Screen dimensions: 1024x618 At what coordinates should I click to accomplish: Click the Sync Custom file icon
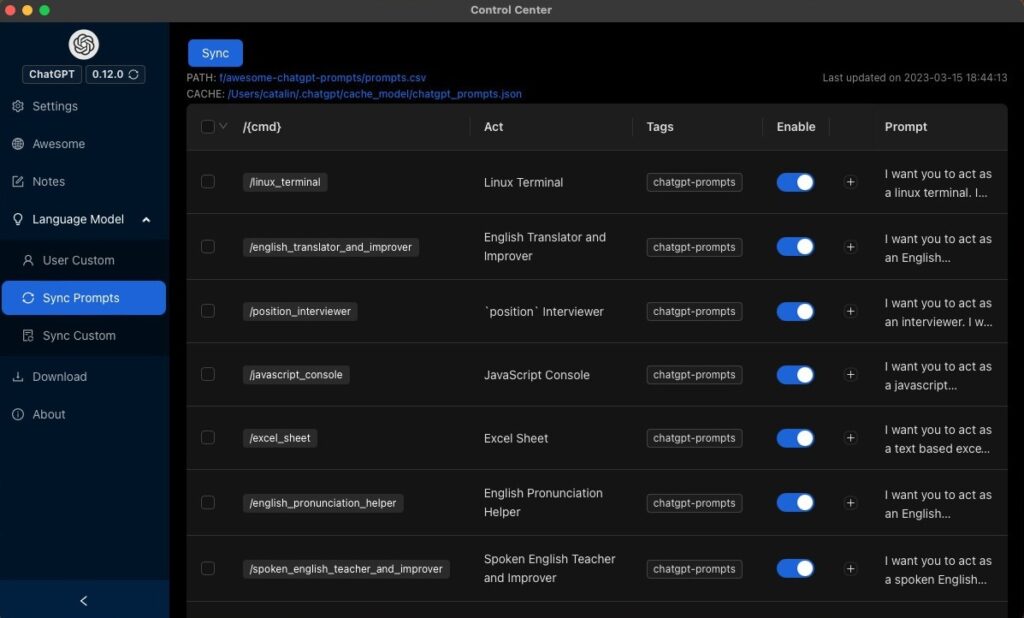click(x=28, y=336)
